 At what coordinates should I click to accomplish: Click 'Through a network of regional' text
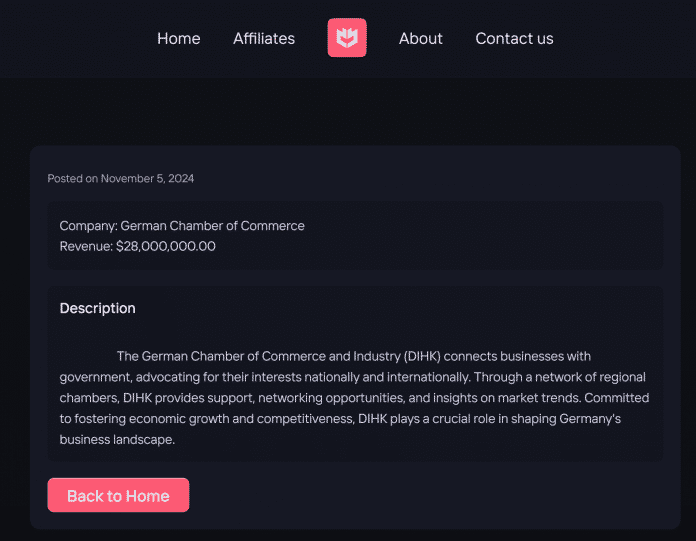[560, 377]
